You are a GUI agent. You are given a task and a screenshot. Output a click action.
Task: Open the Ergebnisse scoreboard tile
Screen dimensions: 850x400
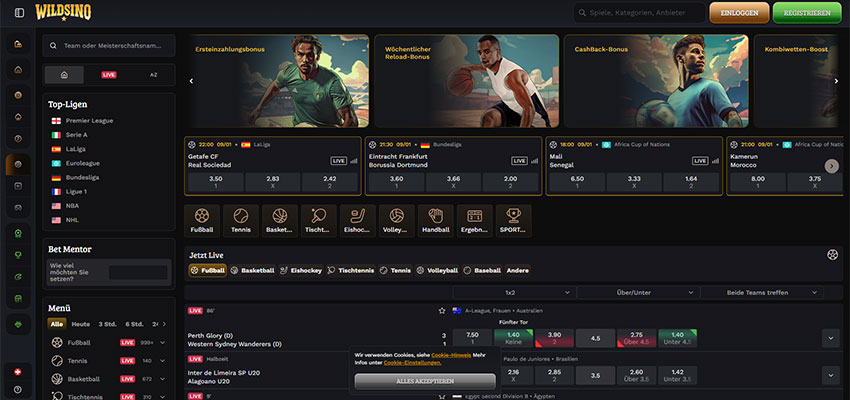[x=475, y=221]
